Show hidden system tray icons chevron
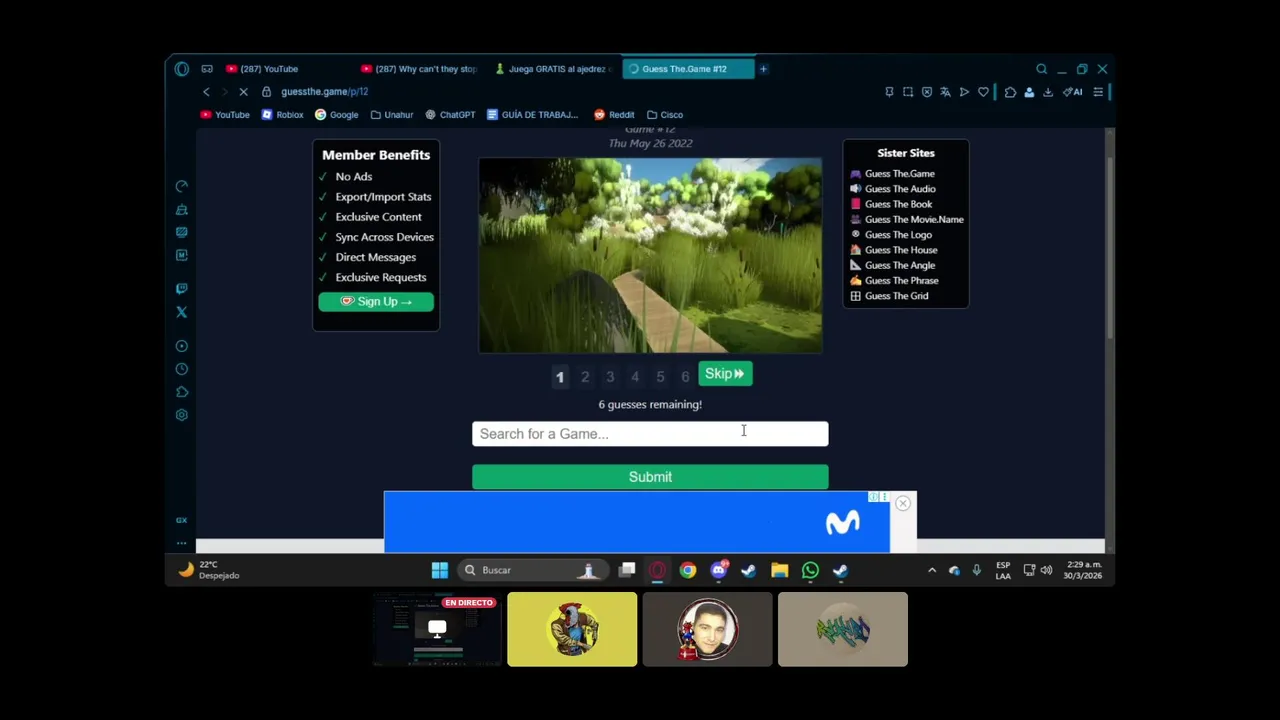1280x720 pixels. point(932,570)
